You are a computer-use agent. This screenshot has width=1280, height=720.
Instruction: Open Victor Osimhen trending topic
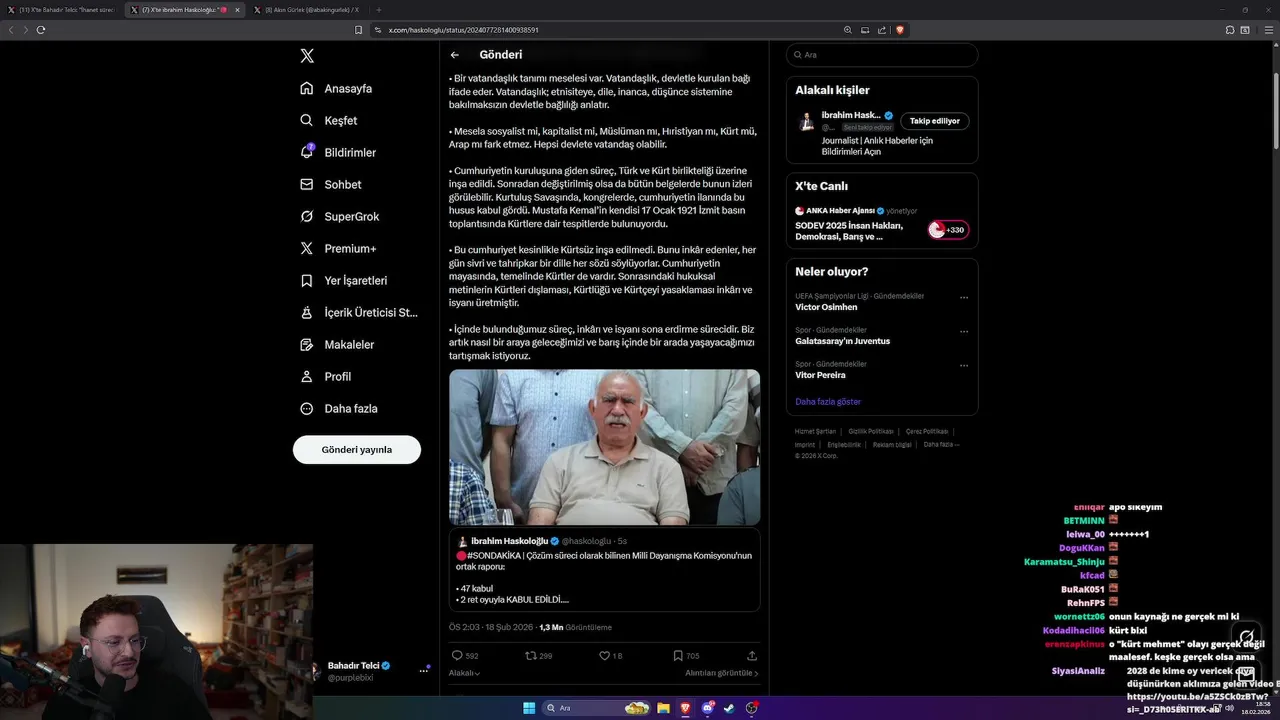point(826,307)
